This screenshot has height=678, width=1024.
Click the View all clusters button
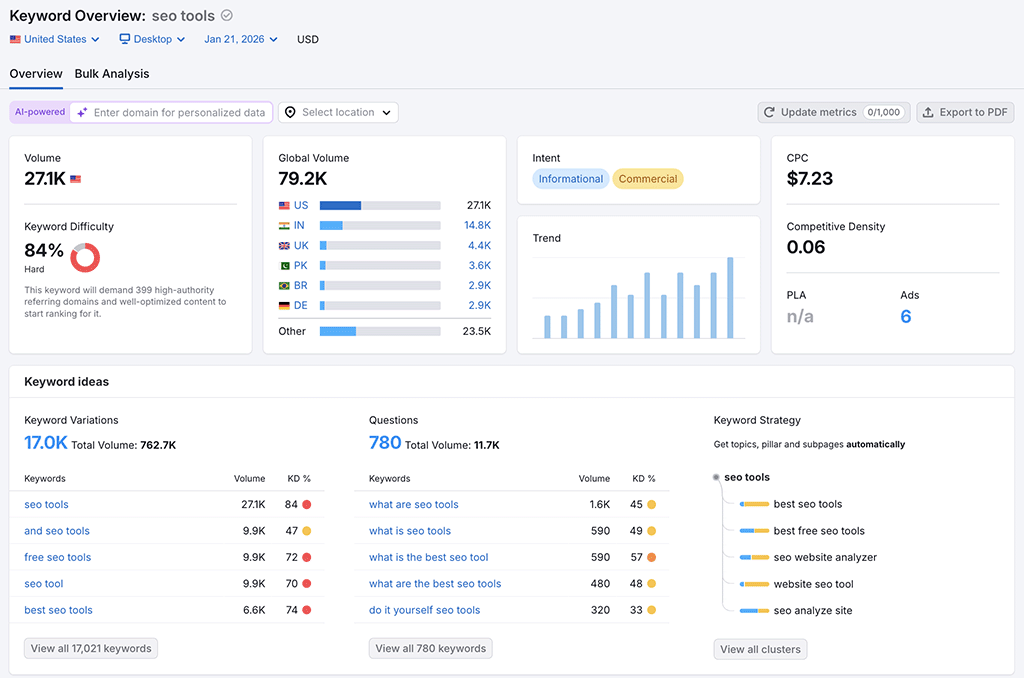760,648
